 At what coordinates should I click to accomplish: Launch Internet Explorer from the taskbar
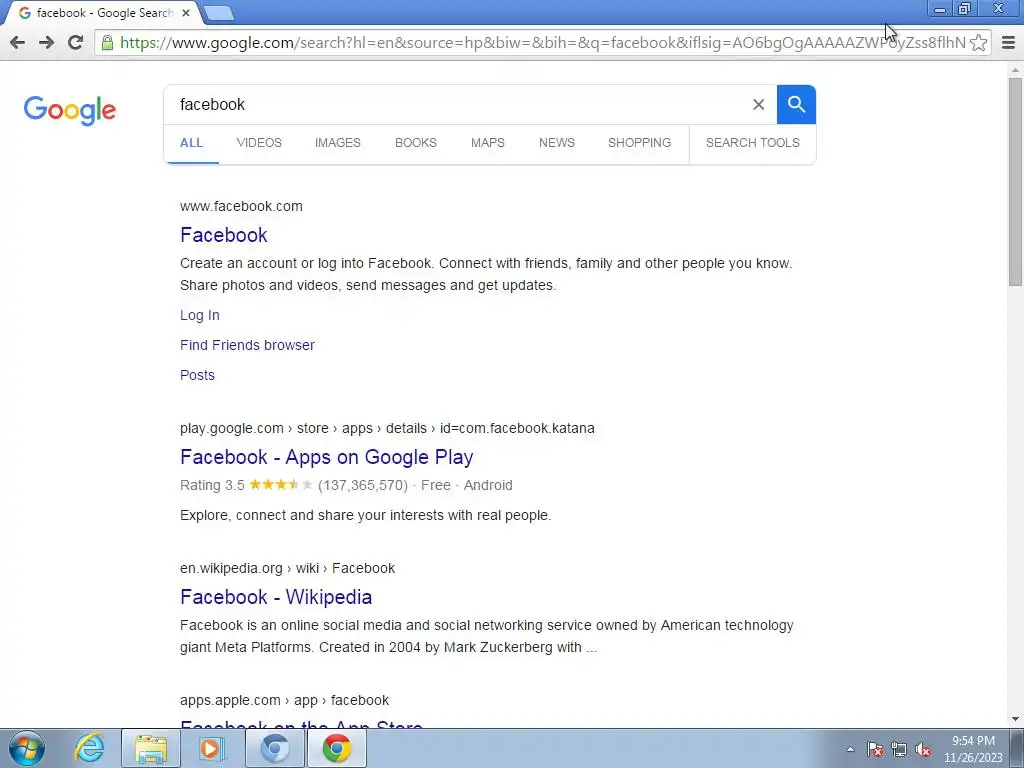89,748
